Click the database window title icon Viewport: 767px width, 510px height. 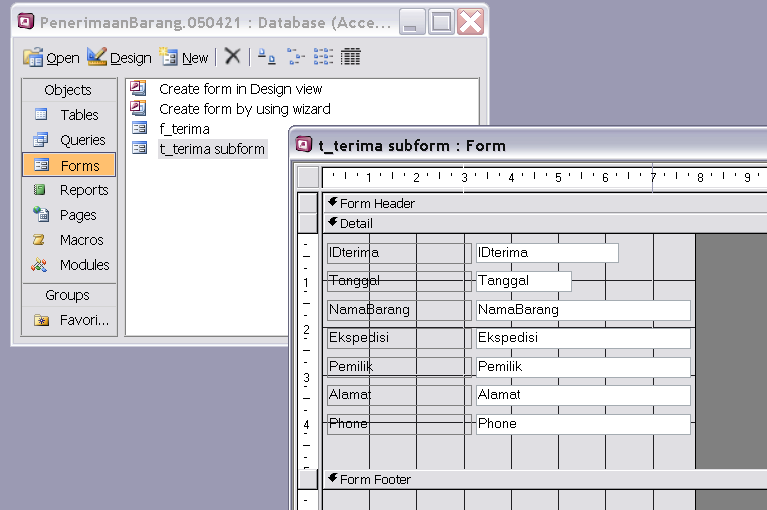[25, 22]
